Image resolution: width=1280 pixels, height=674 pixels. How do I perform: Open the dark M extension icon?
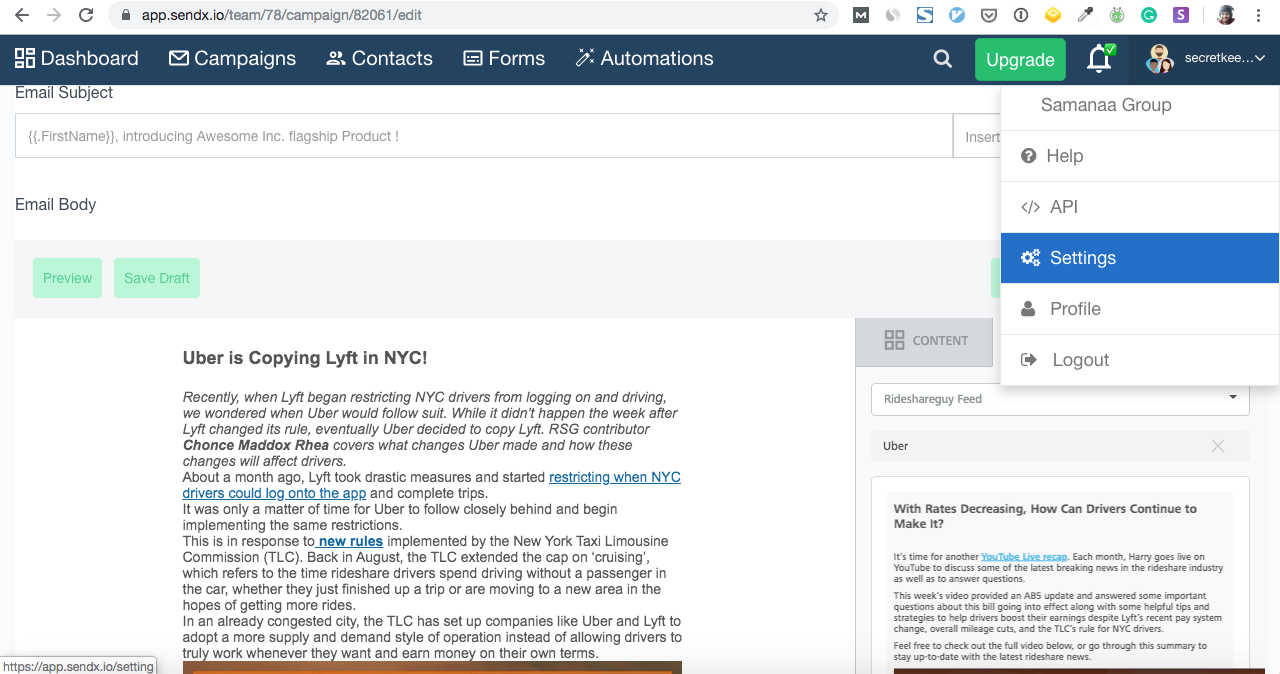pyautogui.click(x=861, y=15)
